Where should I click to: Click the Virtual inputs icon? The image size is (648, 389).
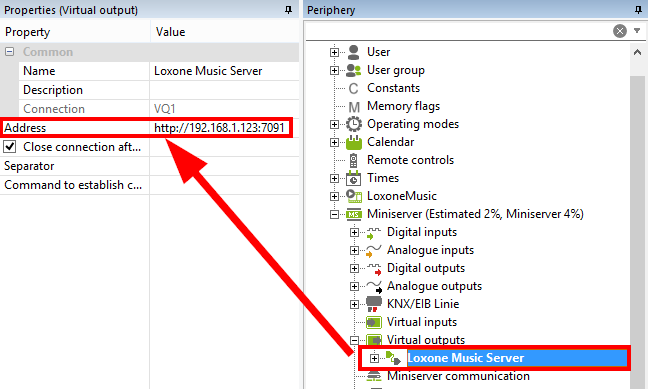(x=374, y=322)
